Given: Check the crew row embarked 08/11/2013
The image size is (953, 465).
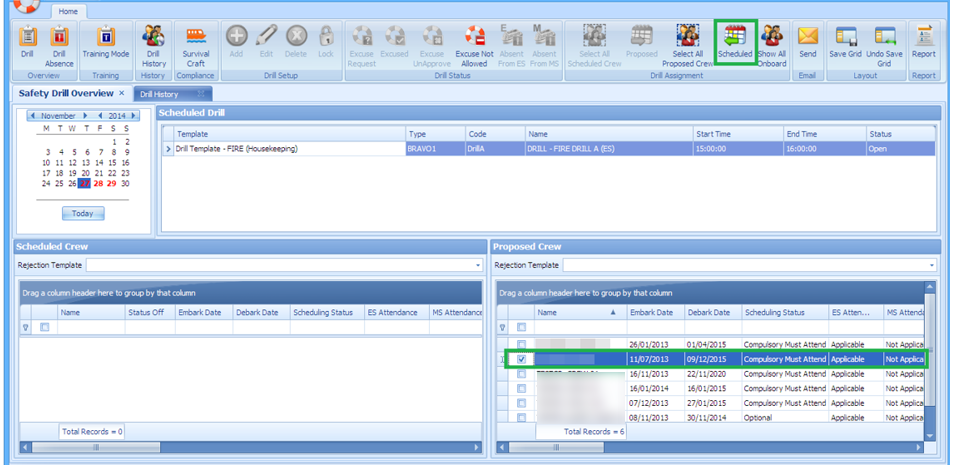Looking at the screenshot, I should [521, 418].
